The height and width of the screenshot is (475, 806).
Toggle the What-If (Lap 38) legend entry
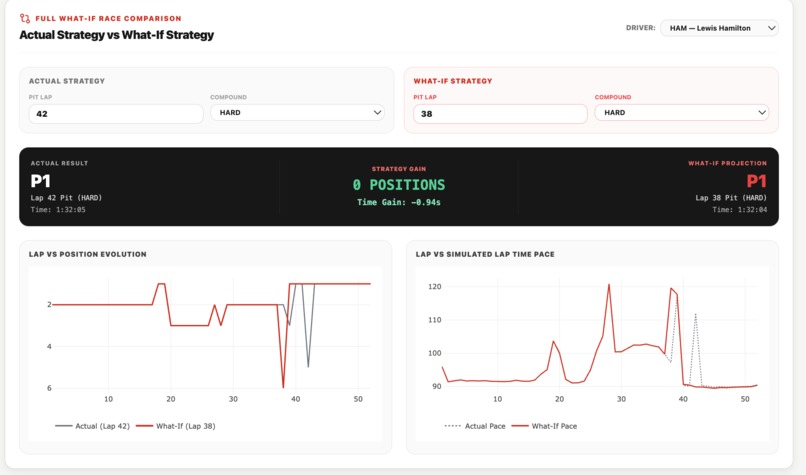[x=176, y=426]
